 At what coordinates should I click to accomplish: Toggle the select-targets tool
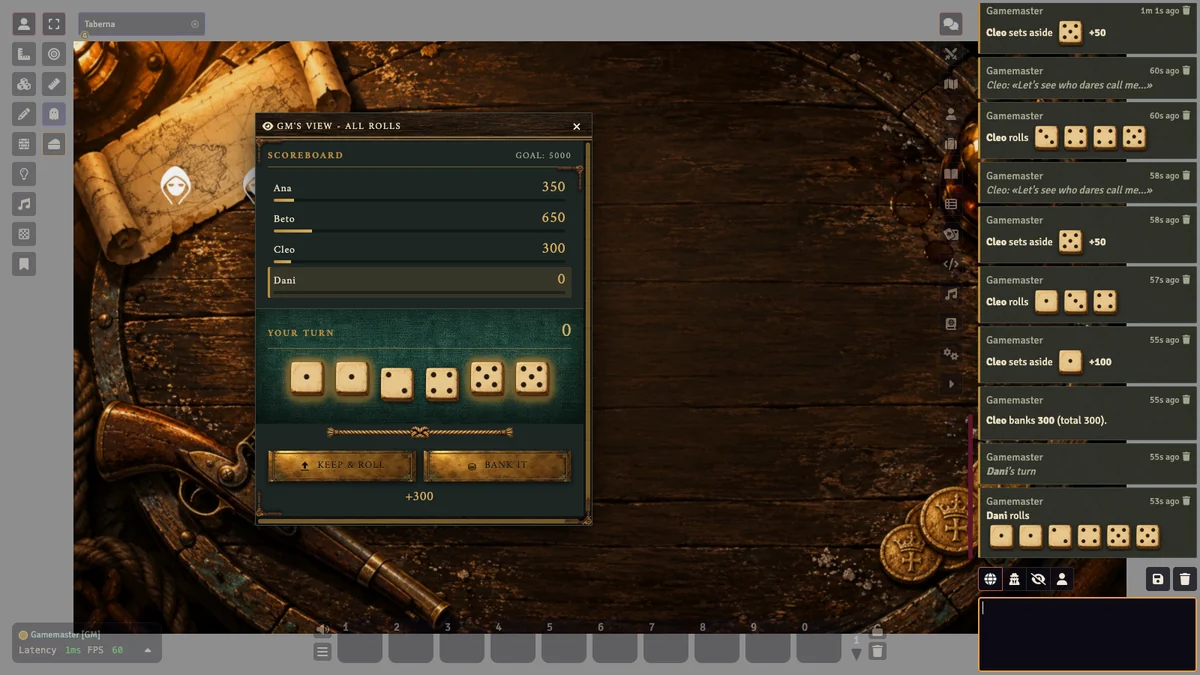[x=54, y=24]
